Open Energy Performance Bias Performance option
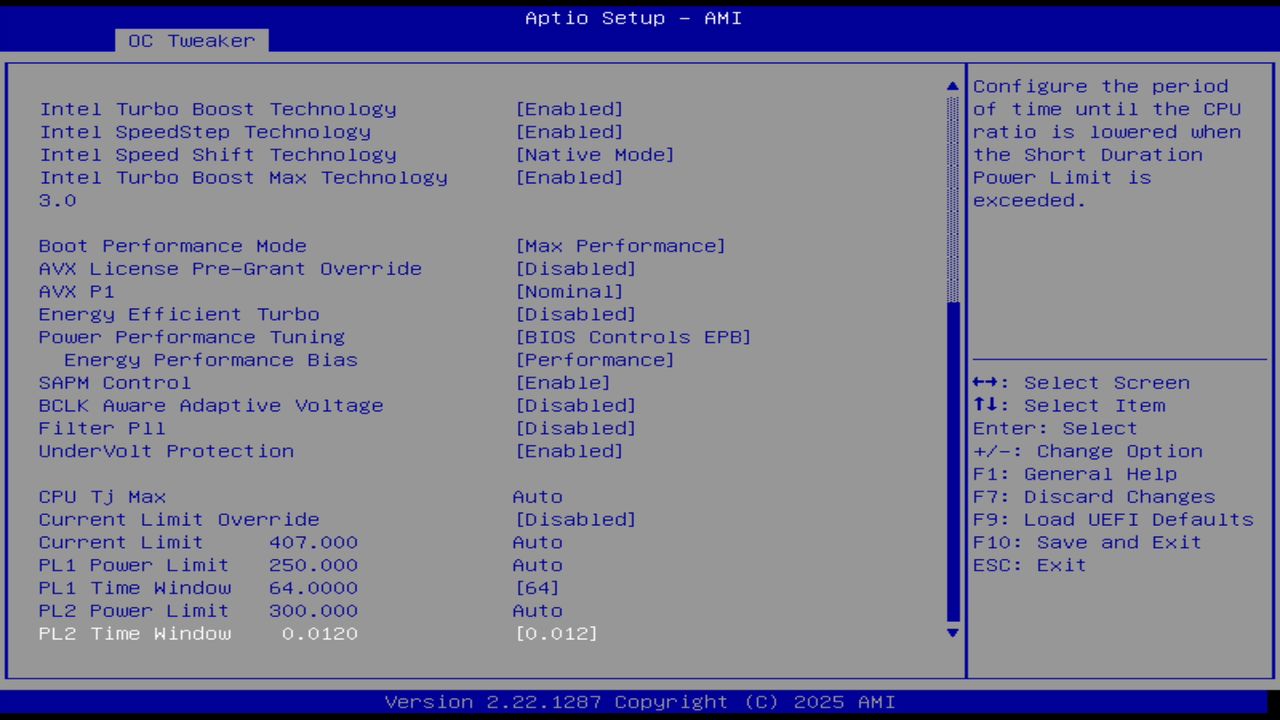The height and width of the screenshot is (720, 1280). coord(595,360)
